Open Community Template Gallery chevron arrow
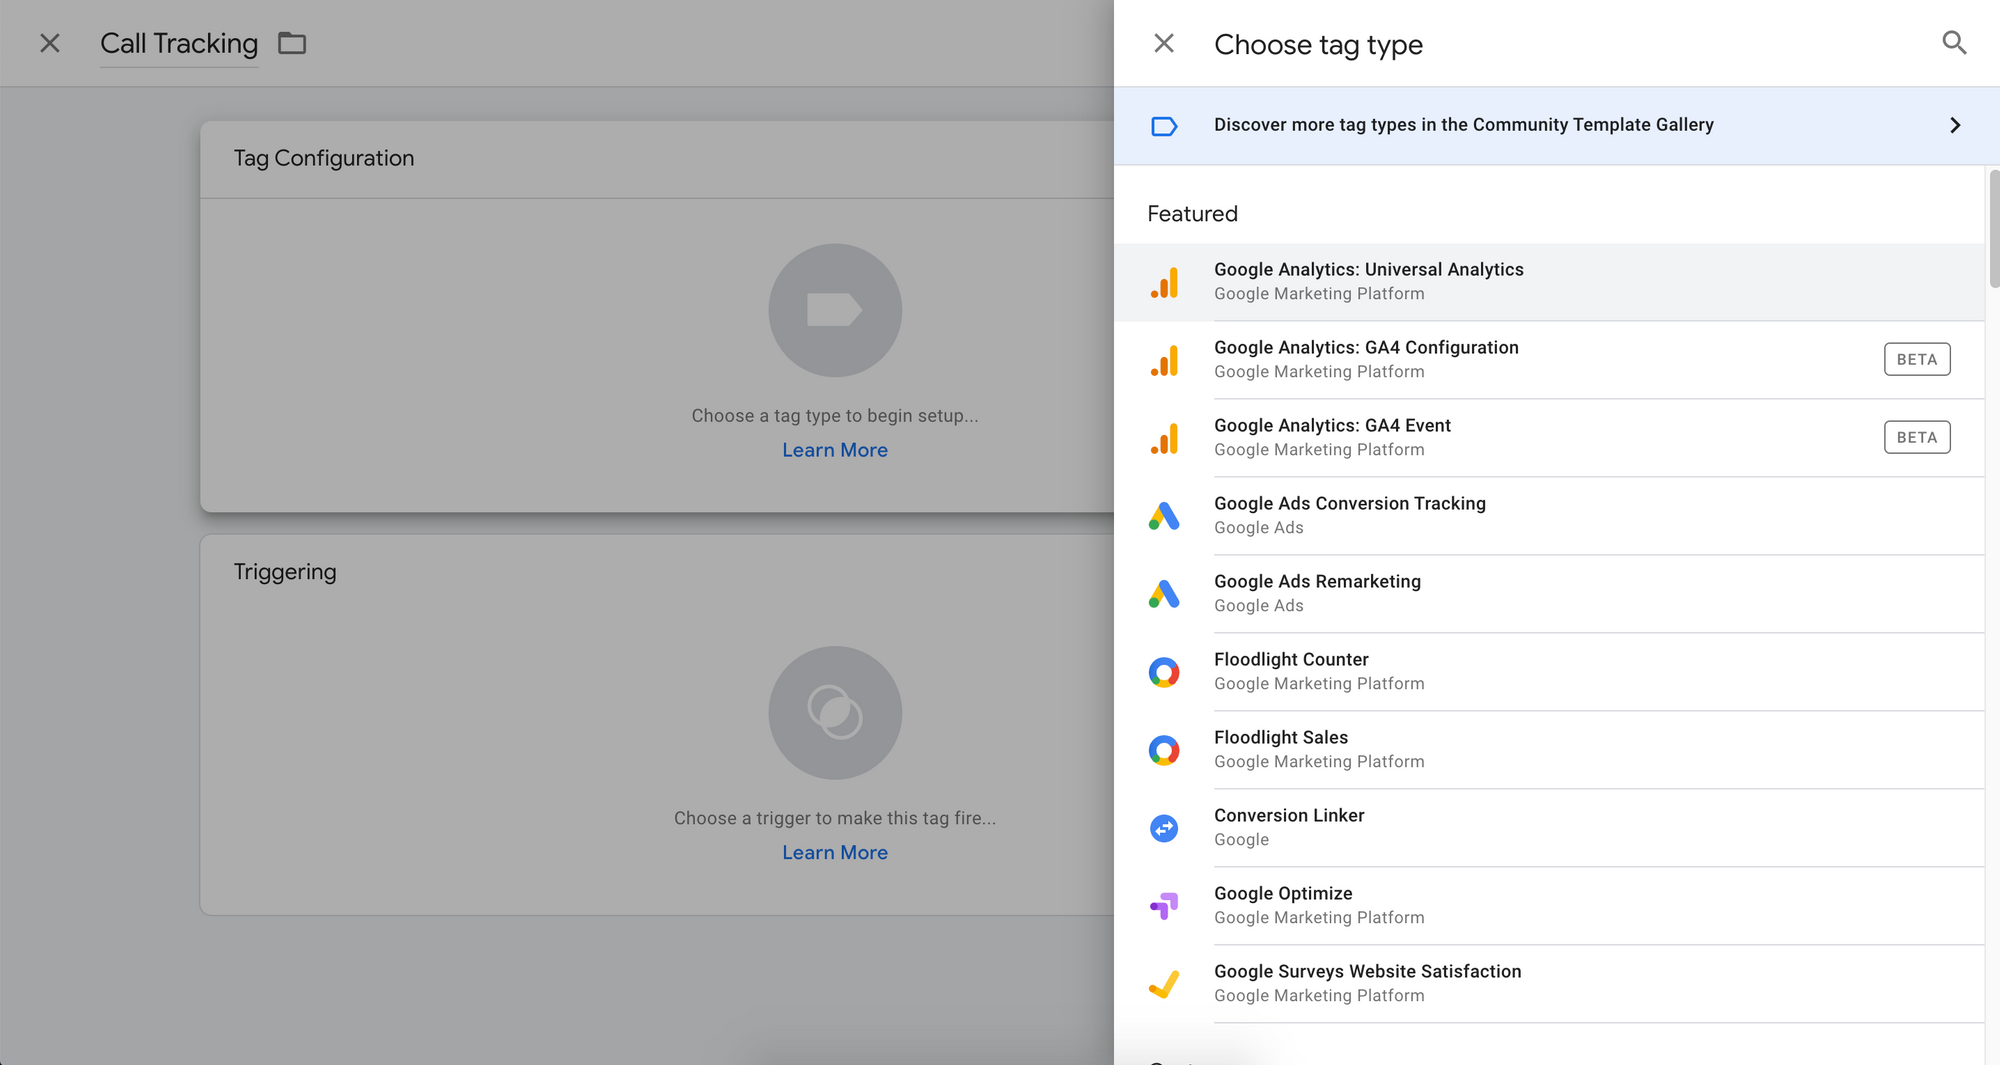2000x1065 pixels. [x=1955, y=125]
